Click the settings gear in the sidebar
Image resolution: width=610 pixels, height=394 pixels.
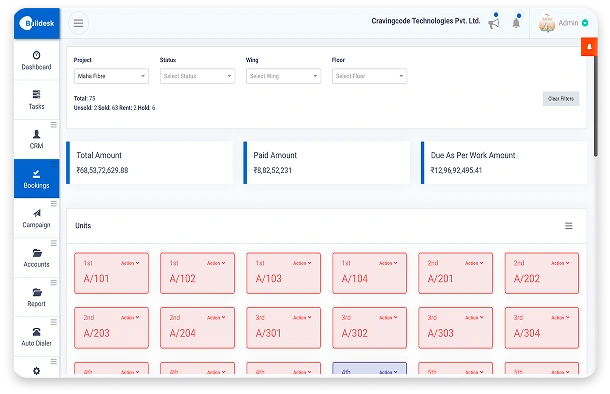click(36, 371)
